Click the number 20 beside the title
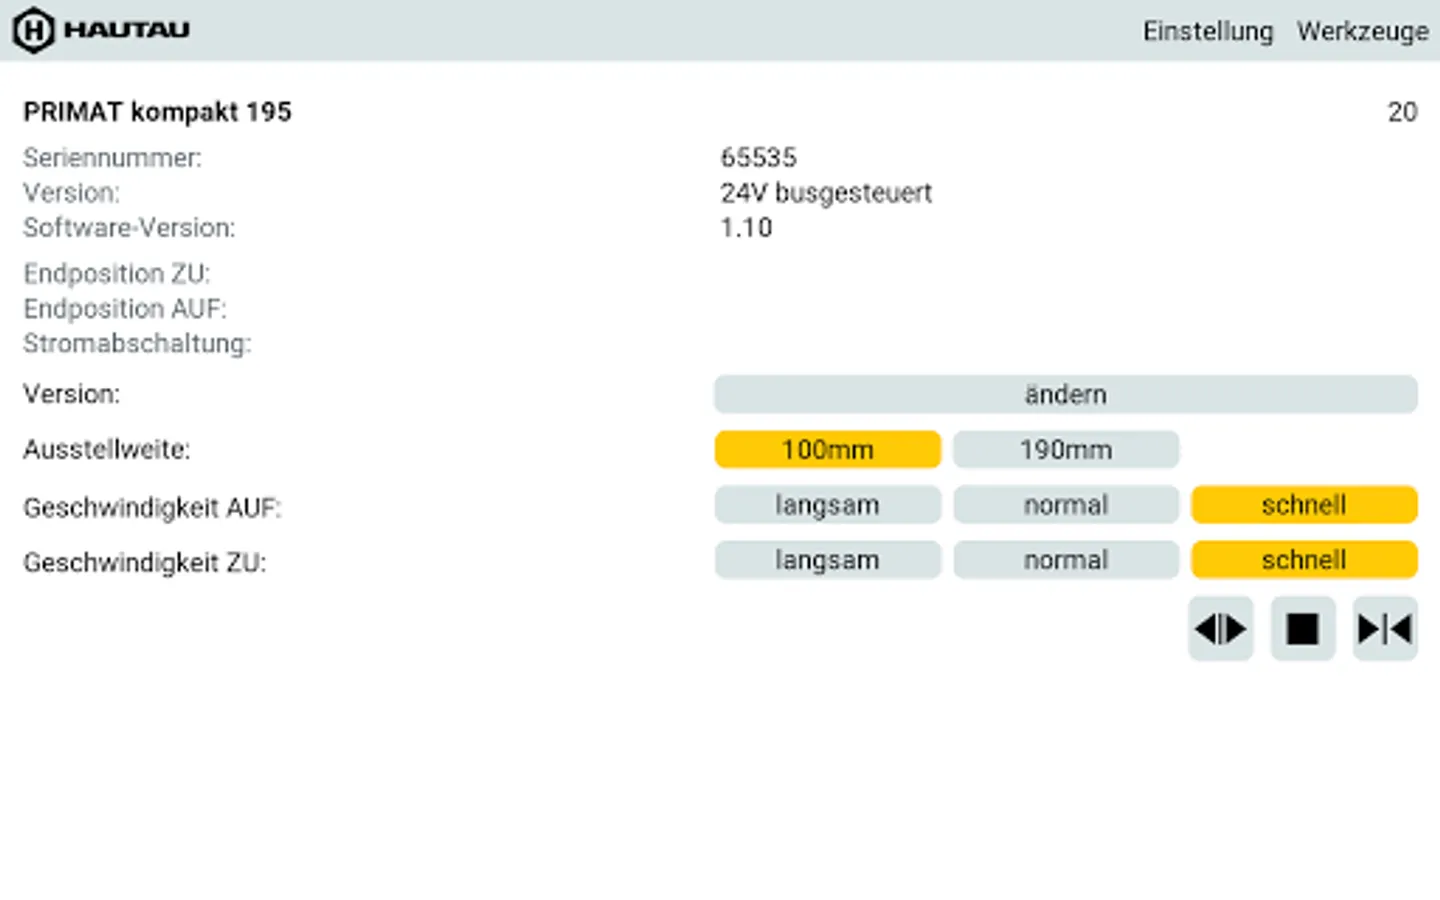 pos(1402,112)
